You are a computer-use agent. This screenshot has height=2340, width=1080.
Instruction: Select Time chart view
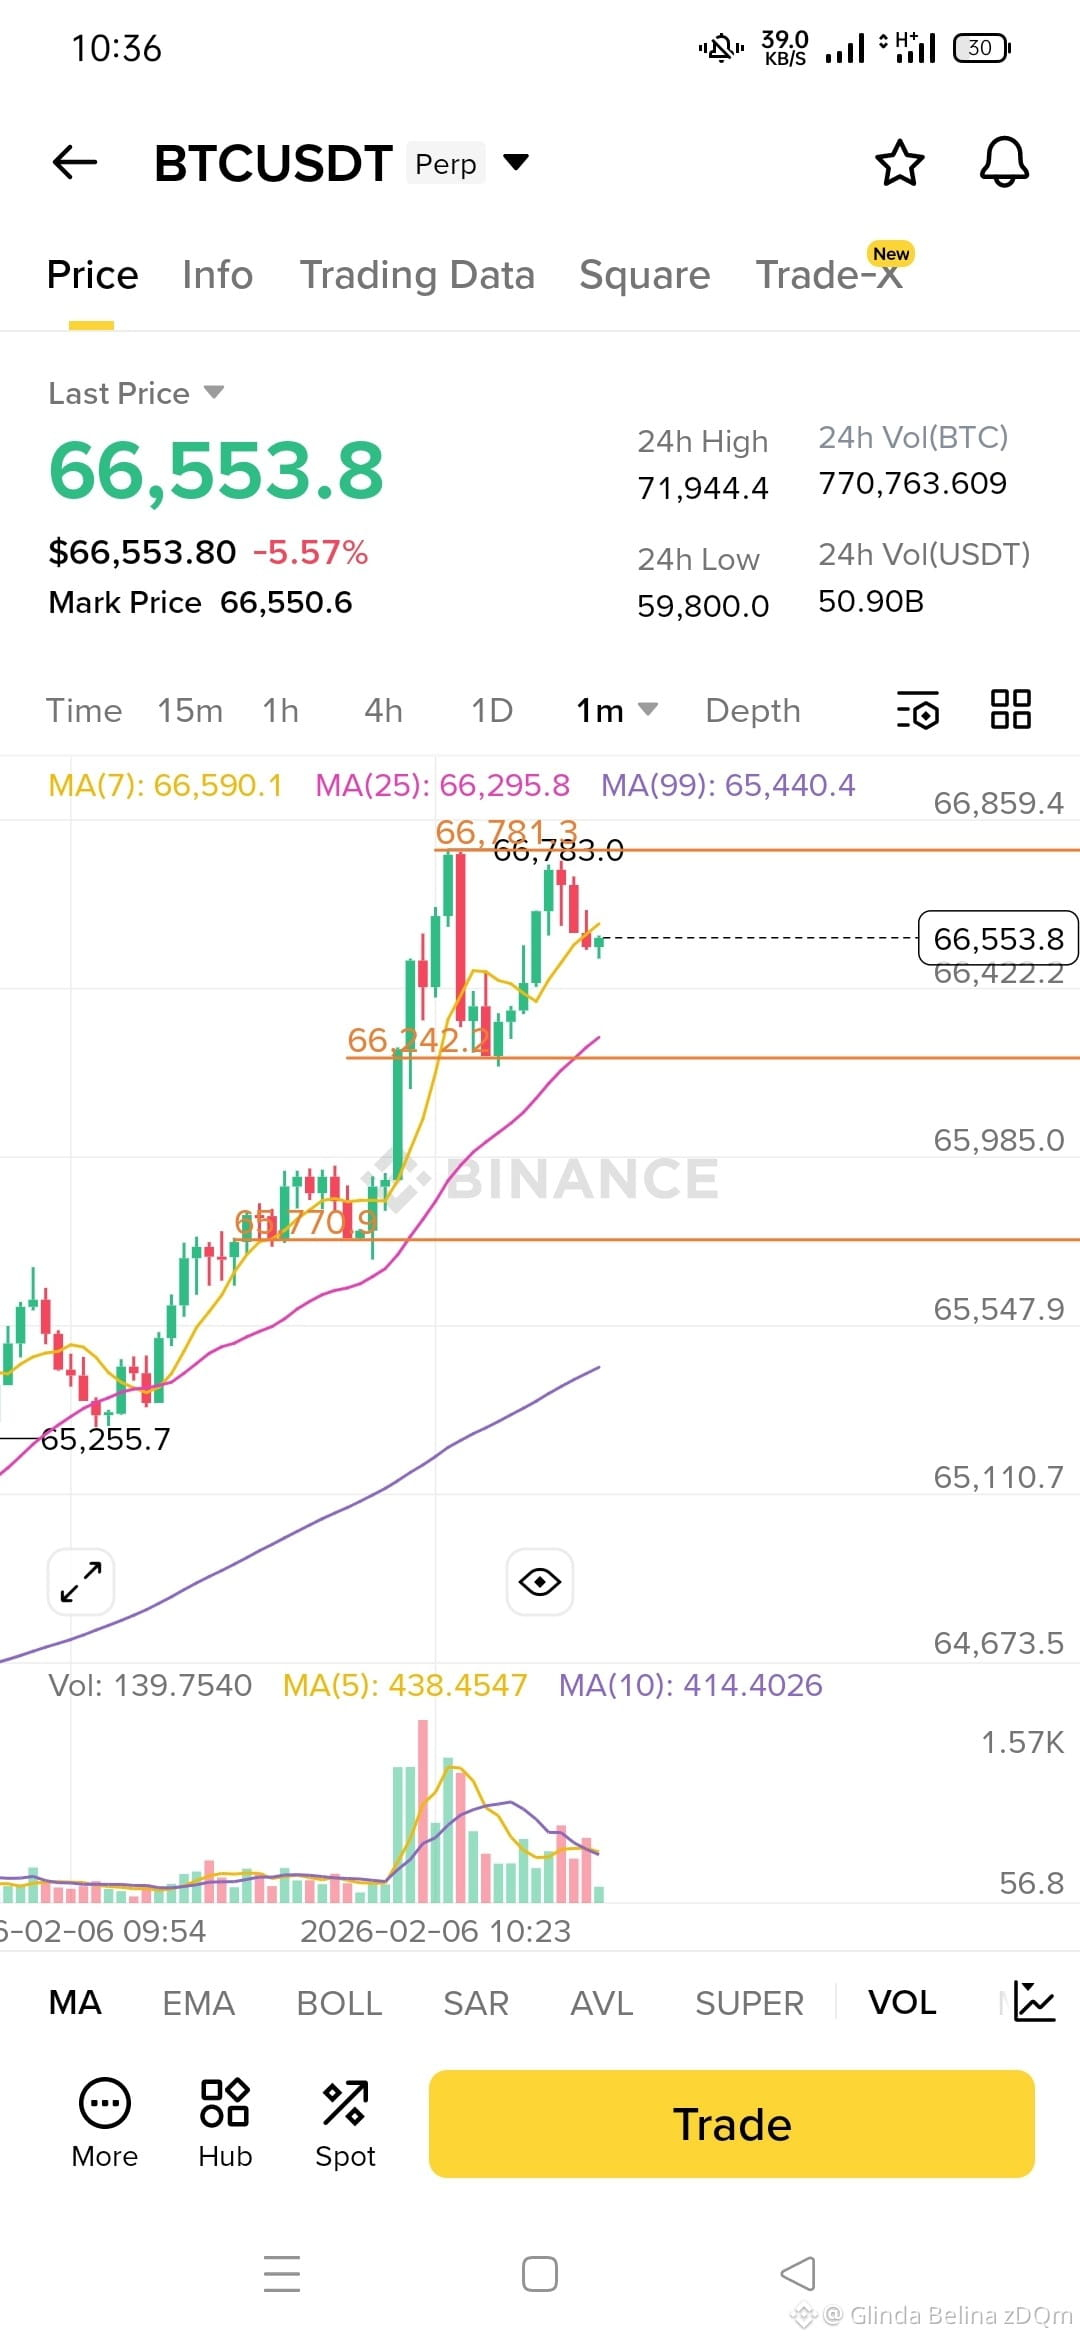pos(84,710)
